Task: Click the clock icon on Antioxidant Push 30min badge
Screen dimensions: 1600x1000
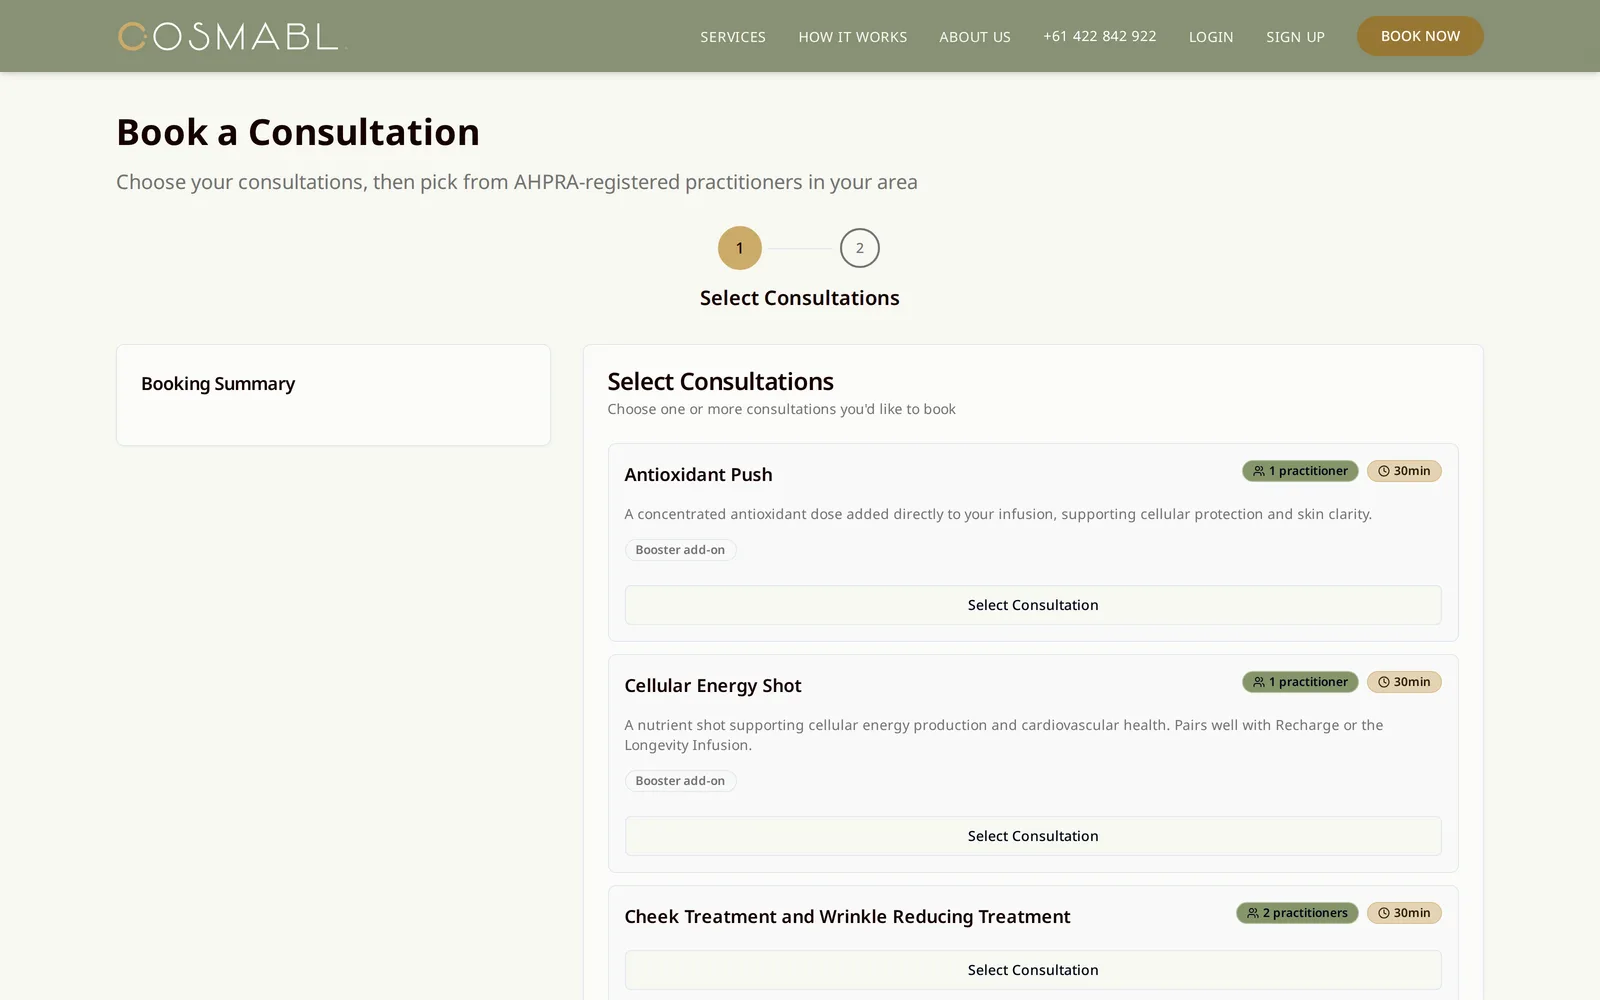Action: tap(1384, 471)
